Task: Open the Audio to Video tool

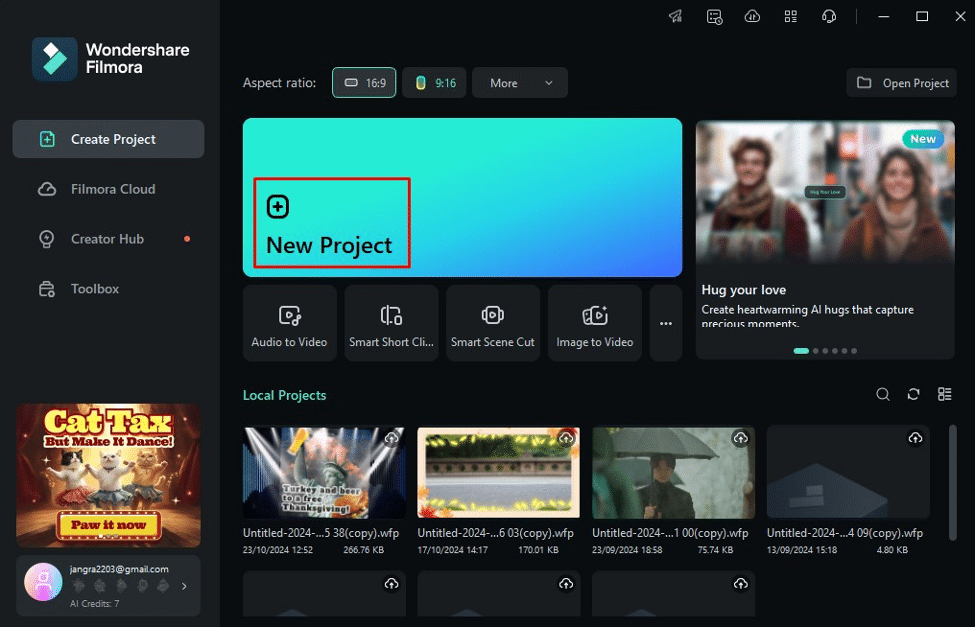Action: click(x=289, y=323)
